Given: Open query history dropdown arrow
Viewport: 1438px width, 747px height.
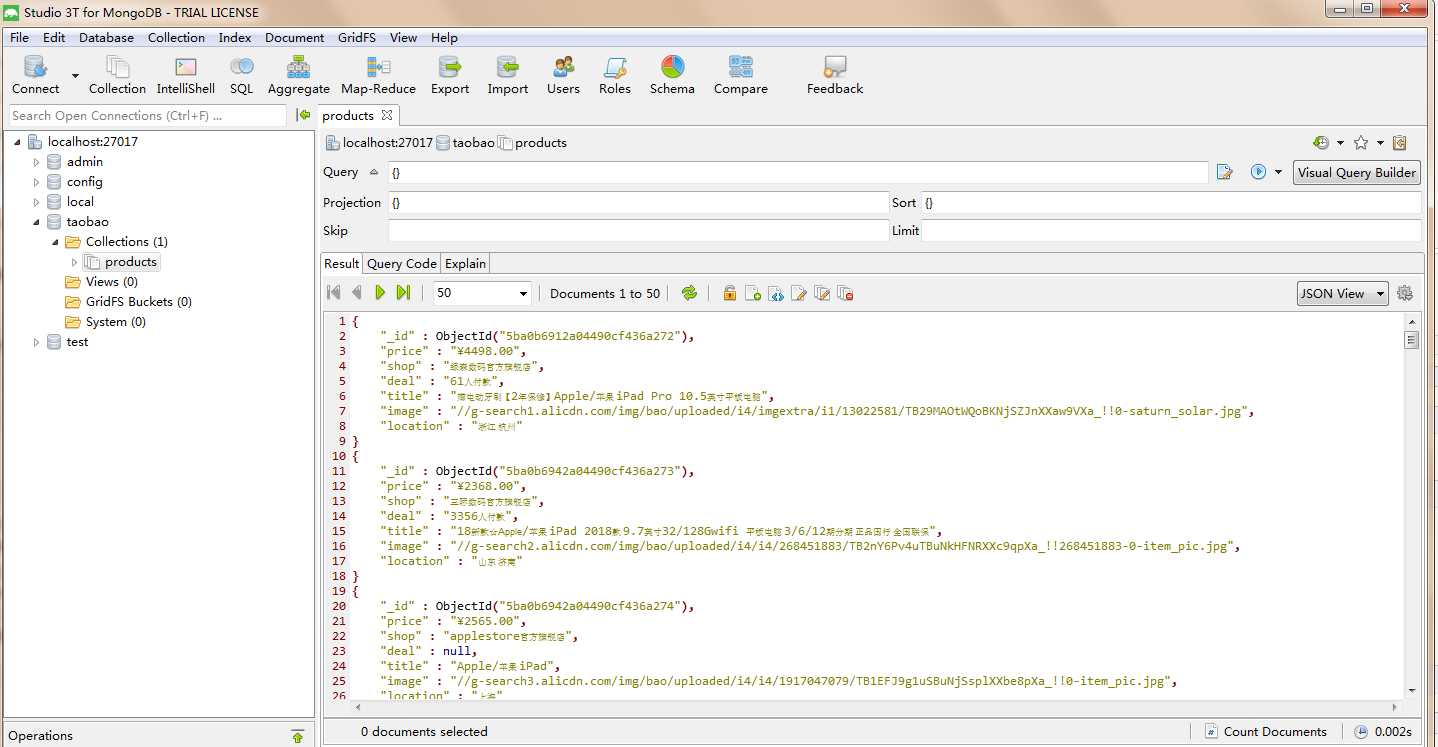Looking at the screenshot, I should point(1340,143).
